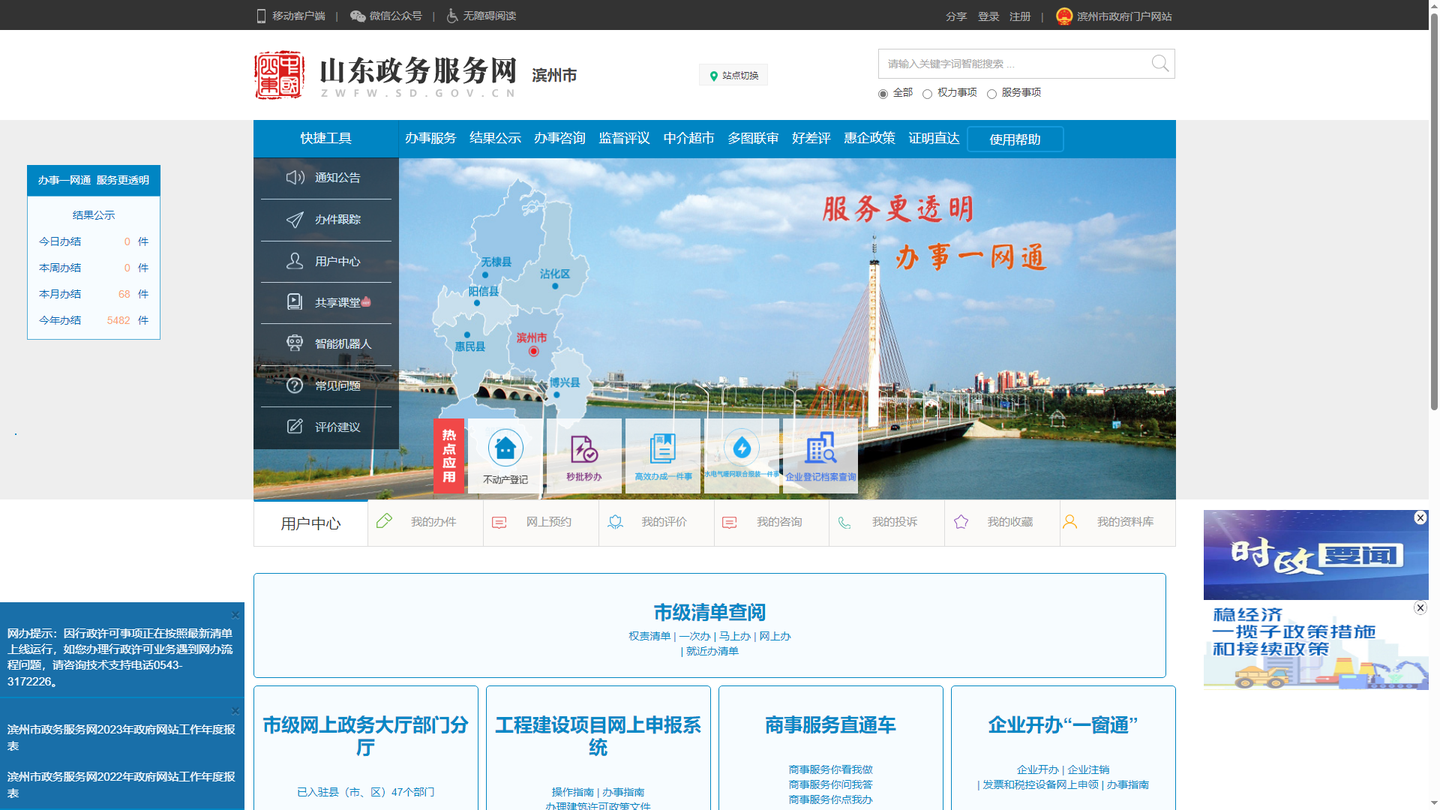The height and width of the screenshot is (810, 1440).
Task: Open the 企业开办 link
Action: 1037,770
